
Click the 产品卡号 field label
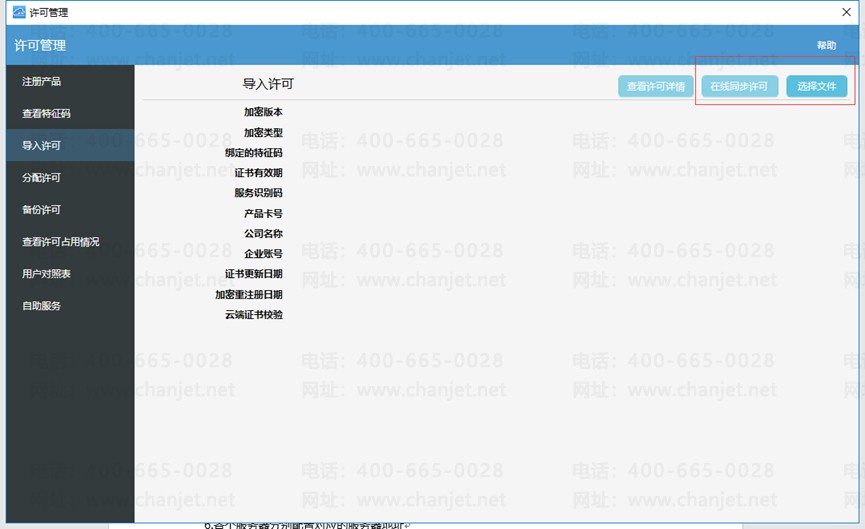pyautogui.click(x=263, y=213)
